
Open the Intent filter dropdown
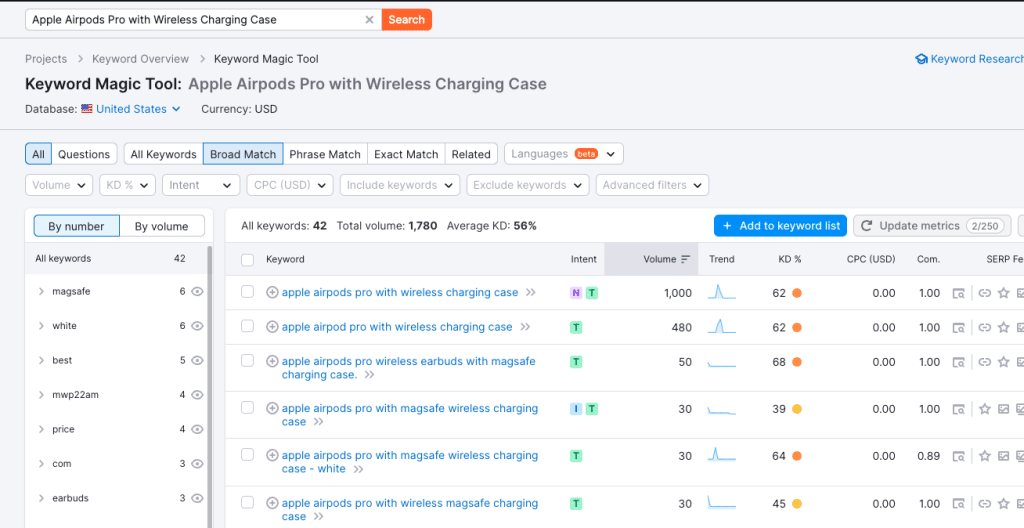[x=201, y=186]
